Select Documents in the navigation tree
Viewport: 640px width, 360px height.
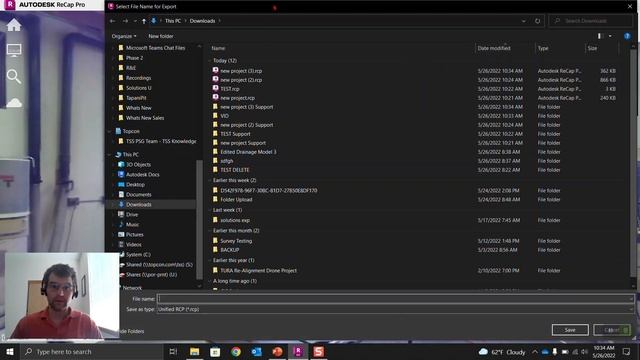138,195
